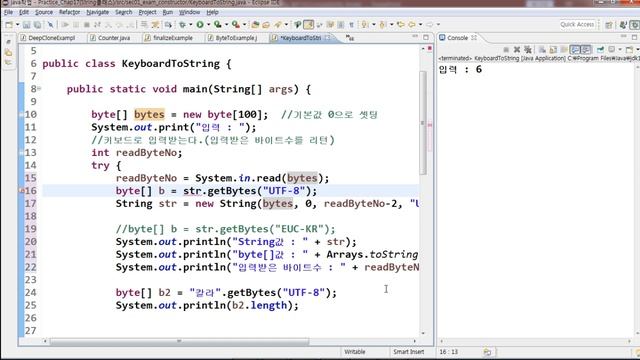Open the Run dropdown arrow
This screenshot has height=360, width=640.
pos(209,24)
